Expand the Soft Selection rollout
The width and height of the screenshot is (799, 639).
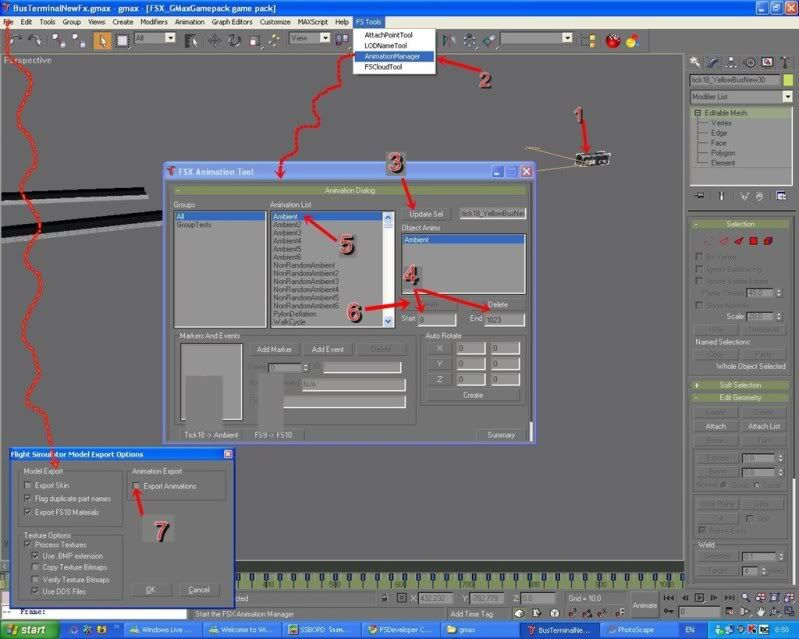[740, 385]
